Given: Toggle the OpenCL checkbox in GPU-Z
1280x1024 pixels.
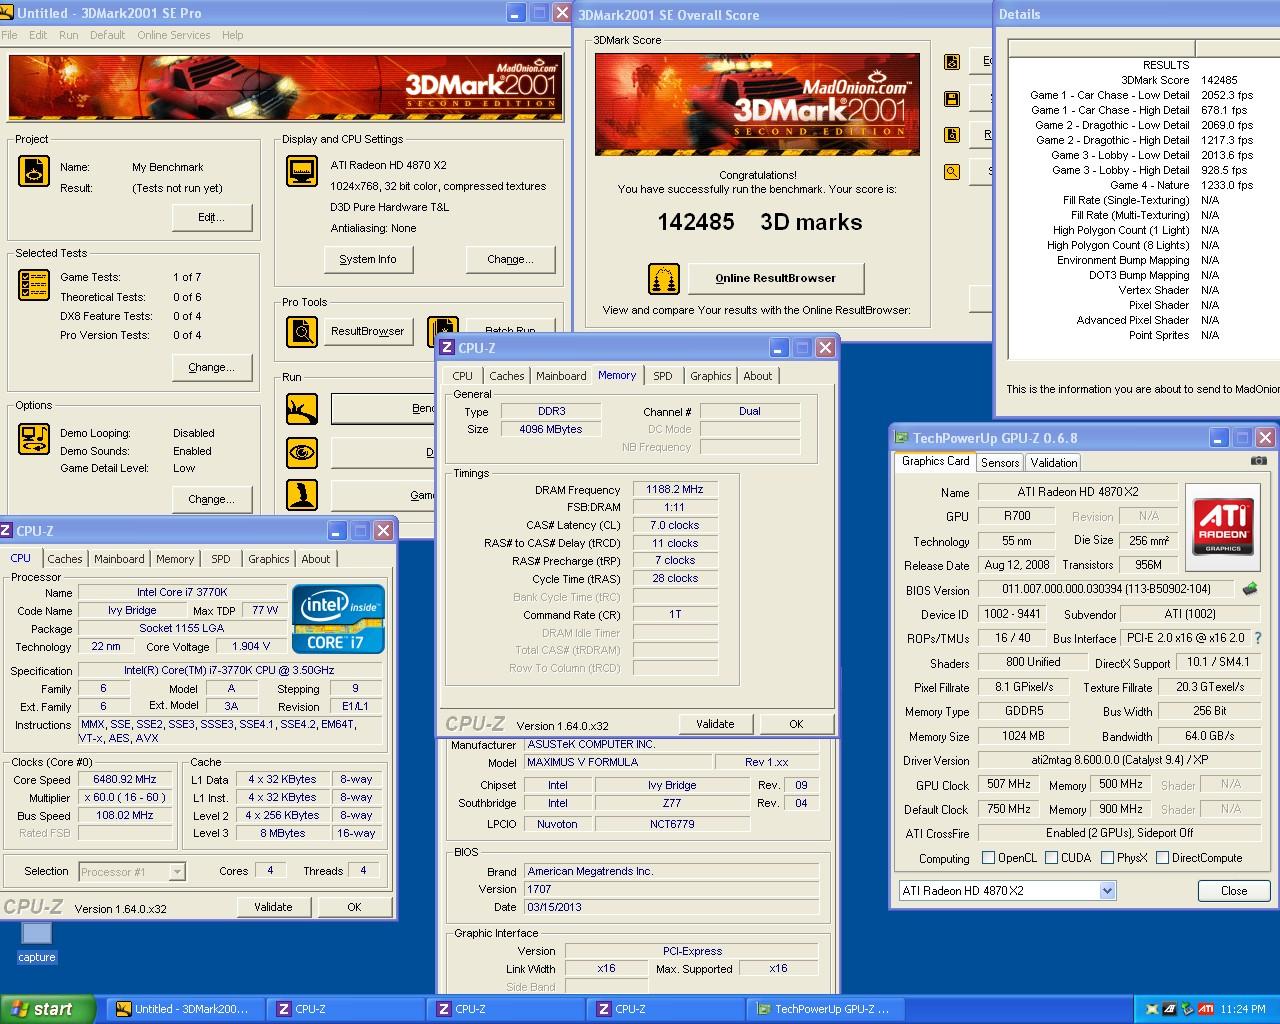Looking at the screenshot, I should [988, 858].
